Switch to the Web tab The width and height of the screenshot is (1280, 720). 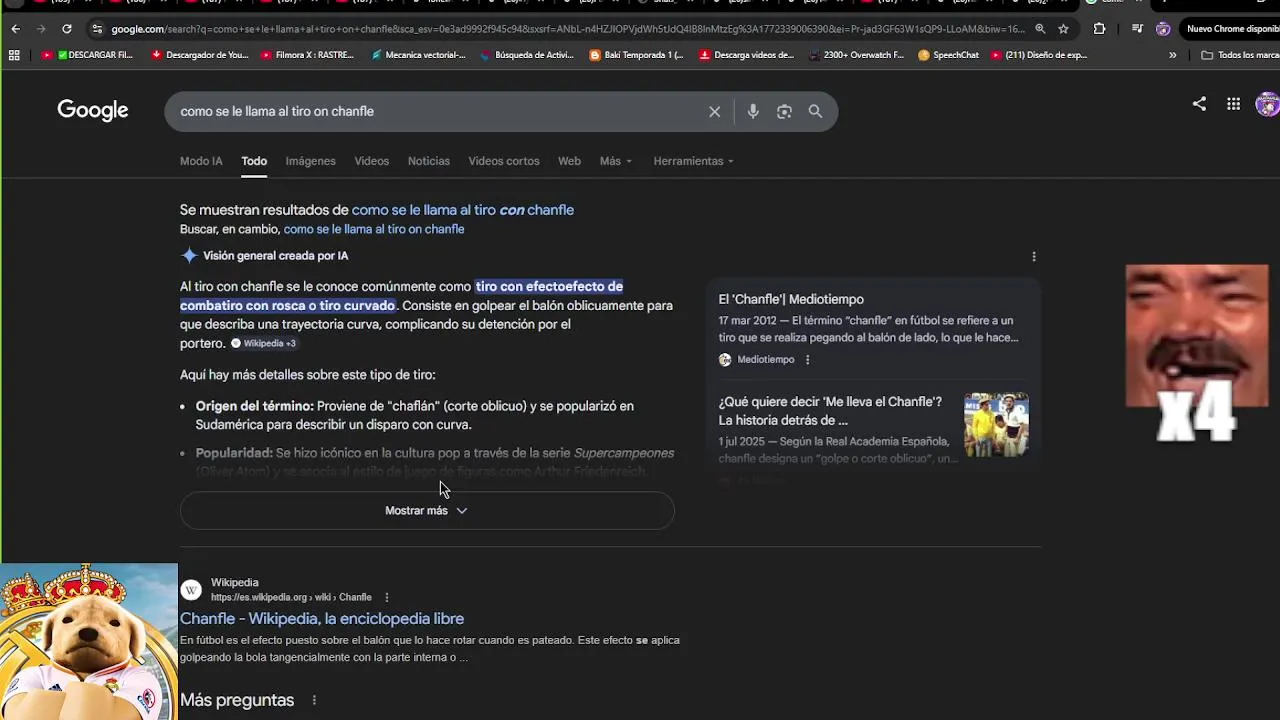pos(569,161)
